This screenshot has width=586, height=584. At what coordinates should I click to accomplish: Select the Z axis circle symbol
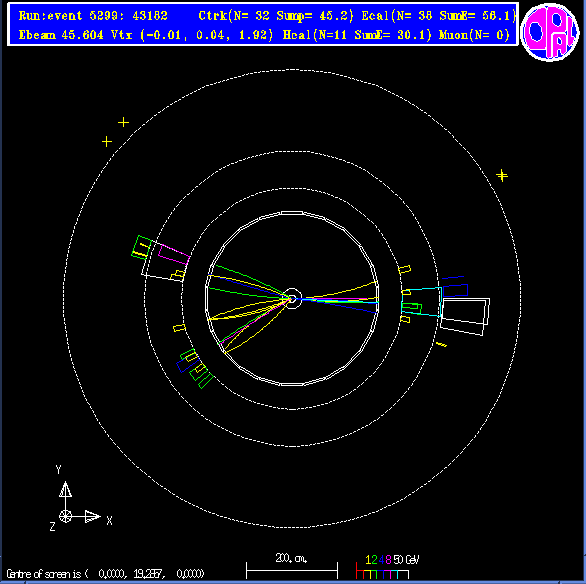pos(65,517)
